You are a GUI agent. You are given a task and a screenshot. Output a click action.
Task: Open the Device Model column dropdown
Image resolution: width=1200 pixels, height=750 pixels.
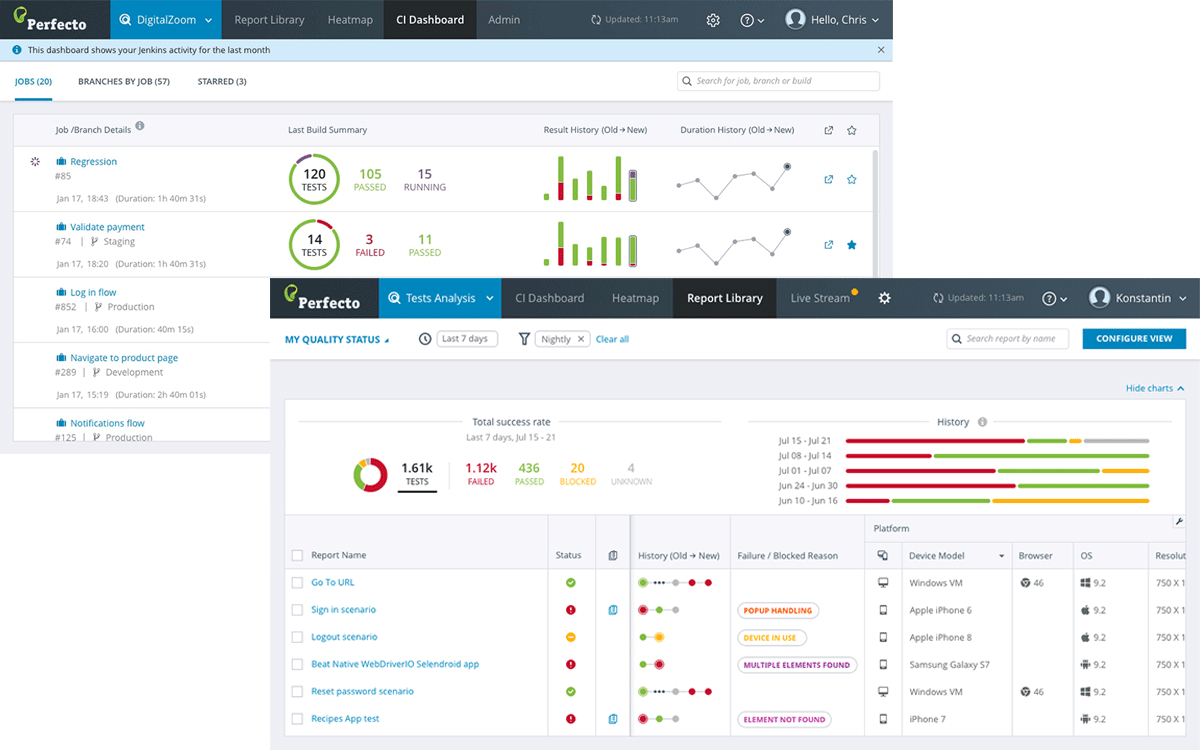tap(1002, 556)
